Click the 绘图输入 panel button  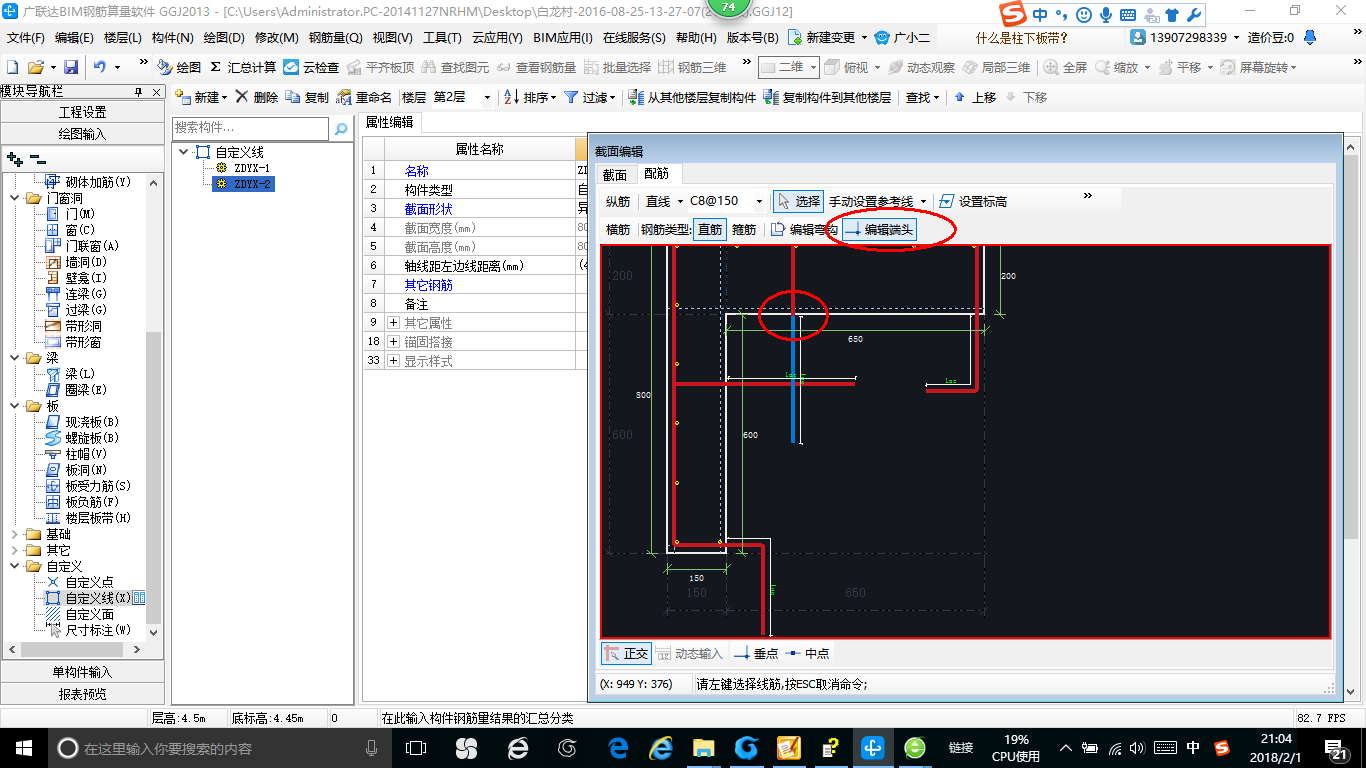click(82, 133)
